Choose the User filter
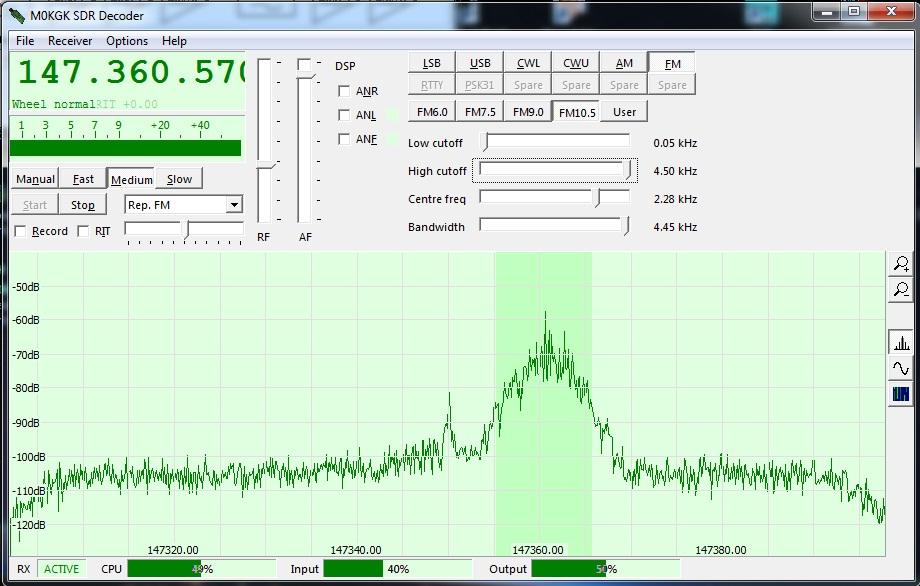 pyautogui.click(x=624, y=112)
